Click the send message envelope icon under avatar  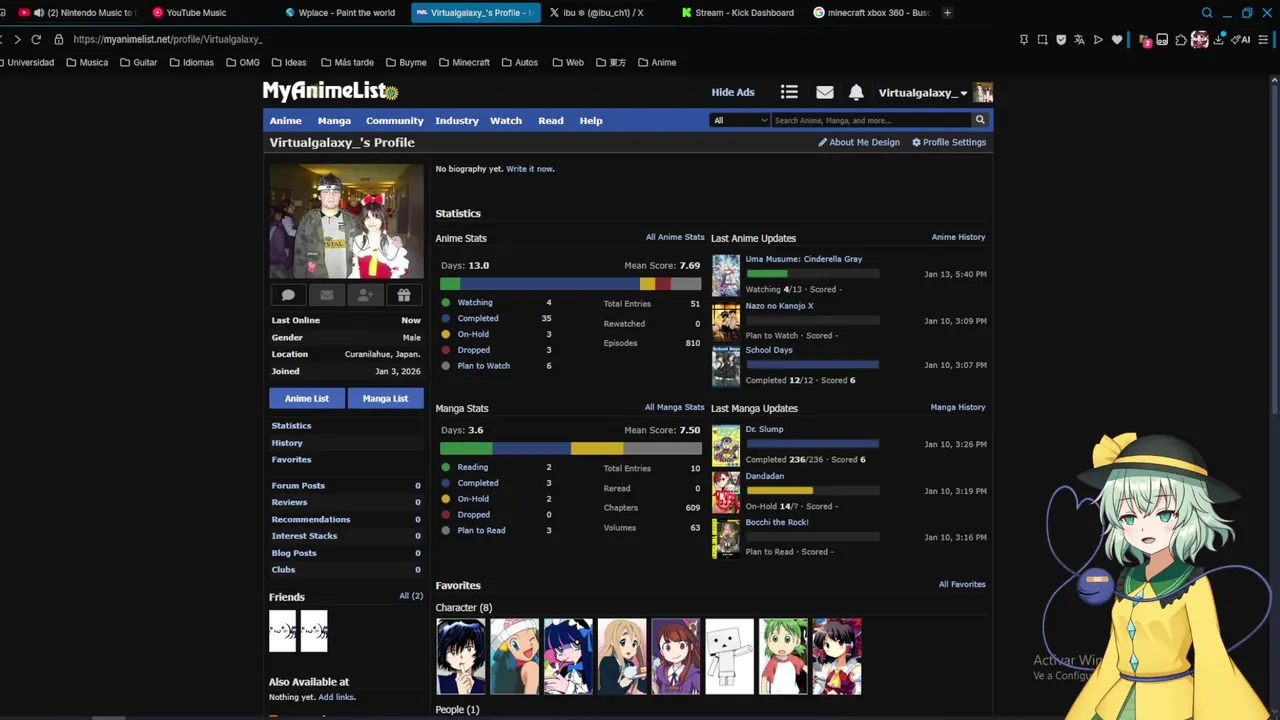[326, 295]
